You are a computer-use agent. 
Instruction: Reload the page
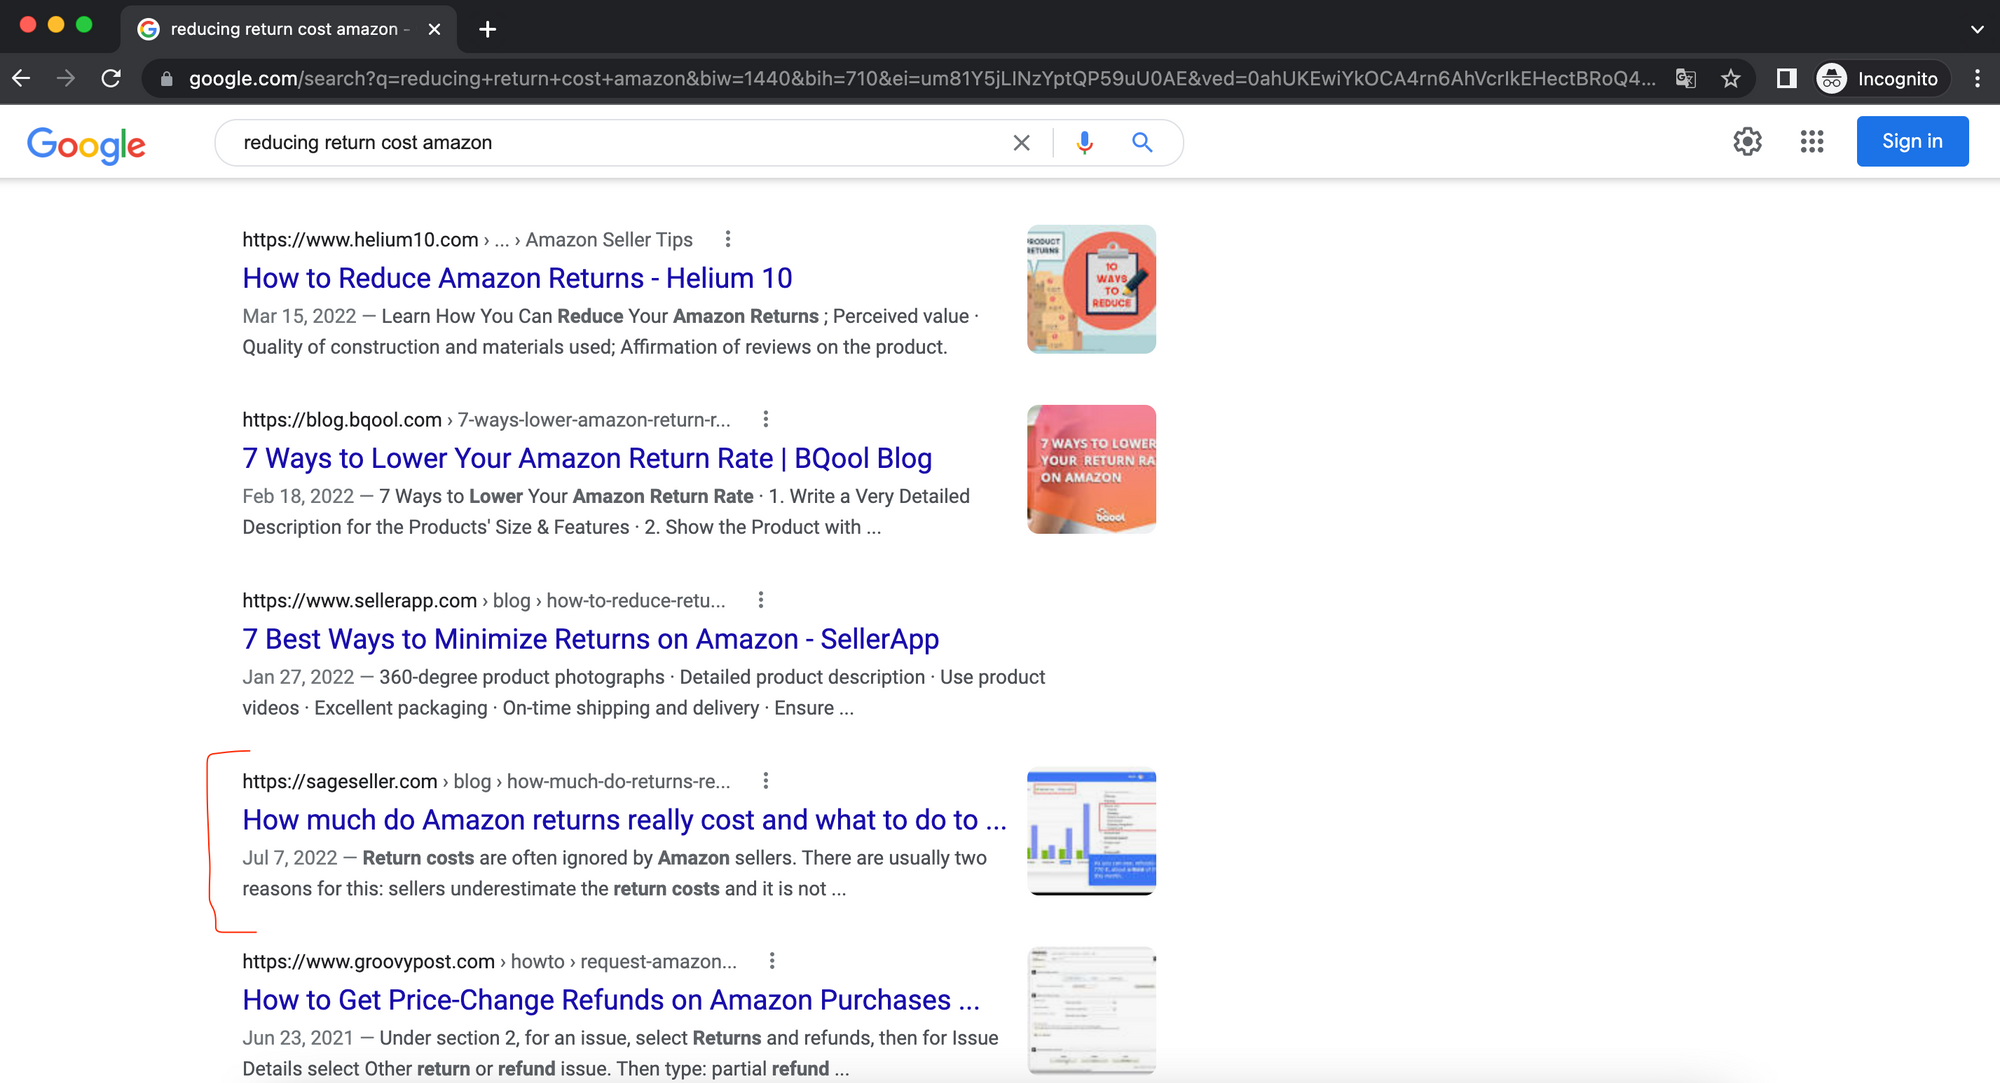click(111, 79)
